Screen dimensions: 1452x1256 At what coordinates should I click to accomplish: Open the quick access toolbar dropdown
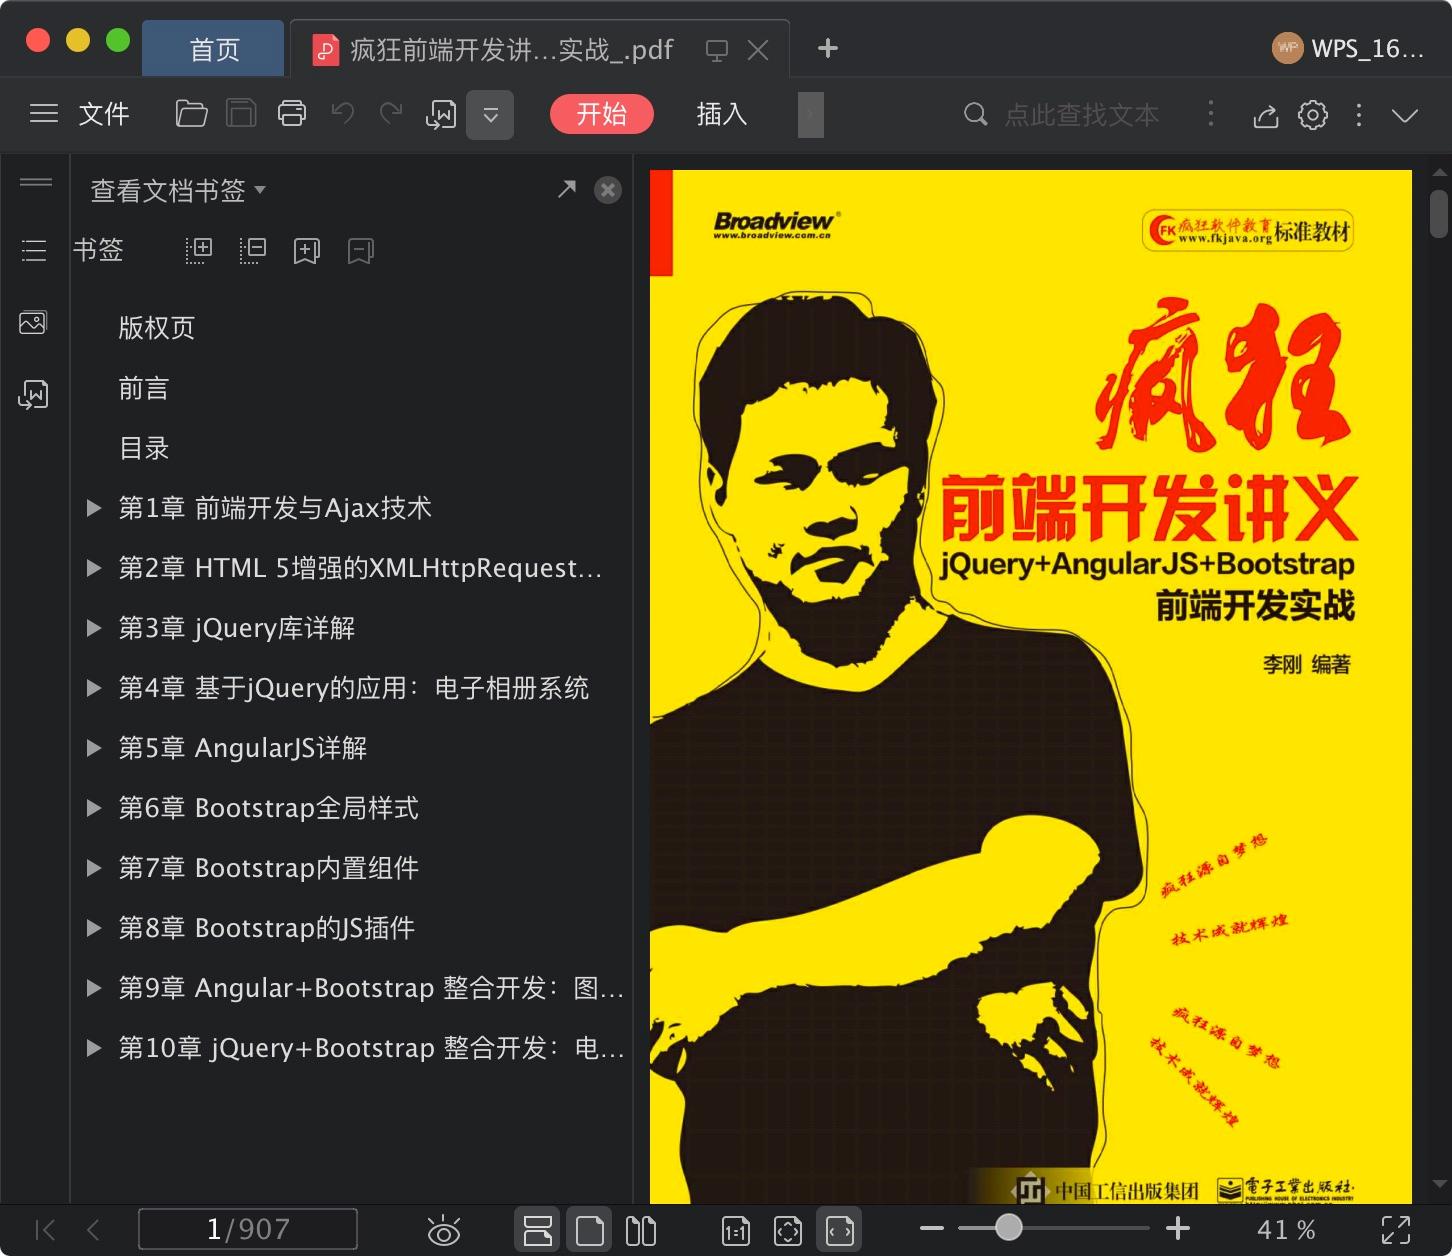[490, 115]
